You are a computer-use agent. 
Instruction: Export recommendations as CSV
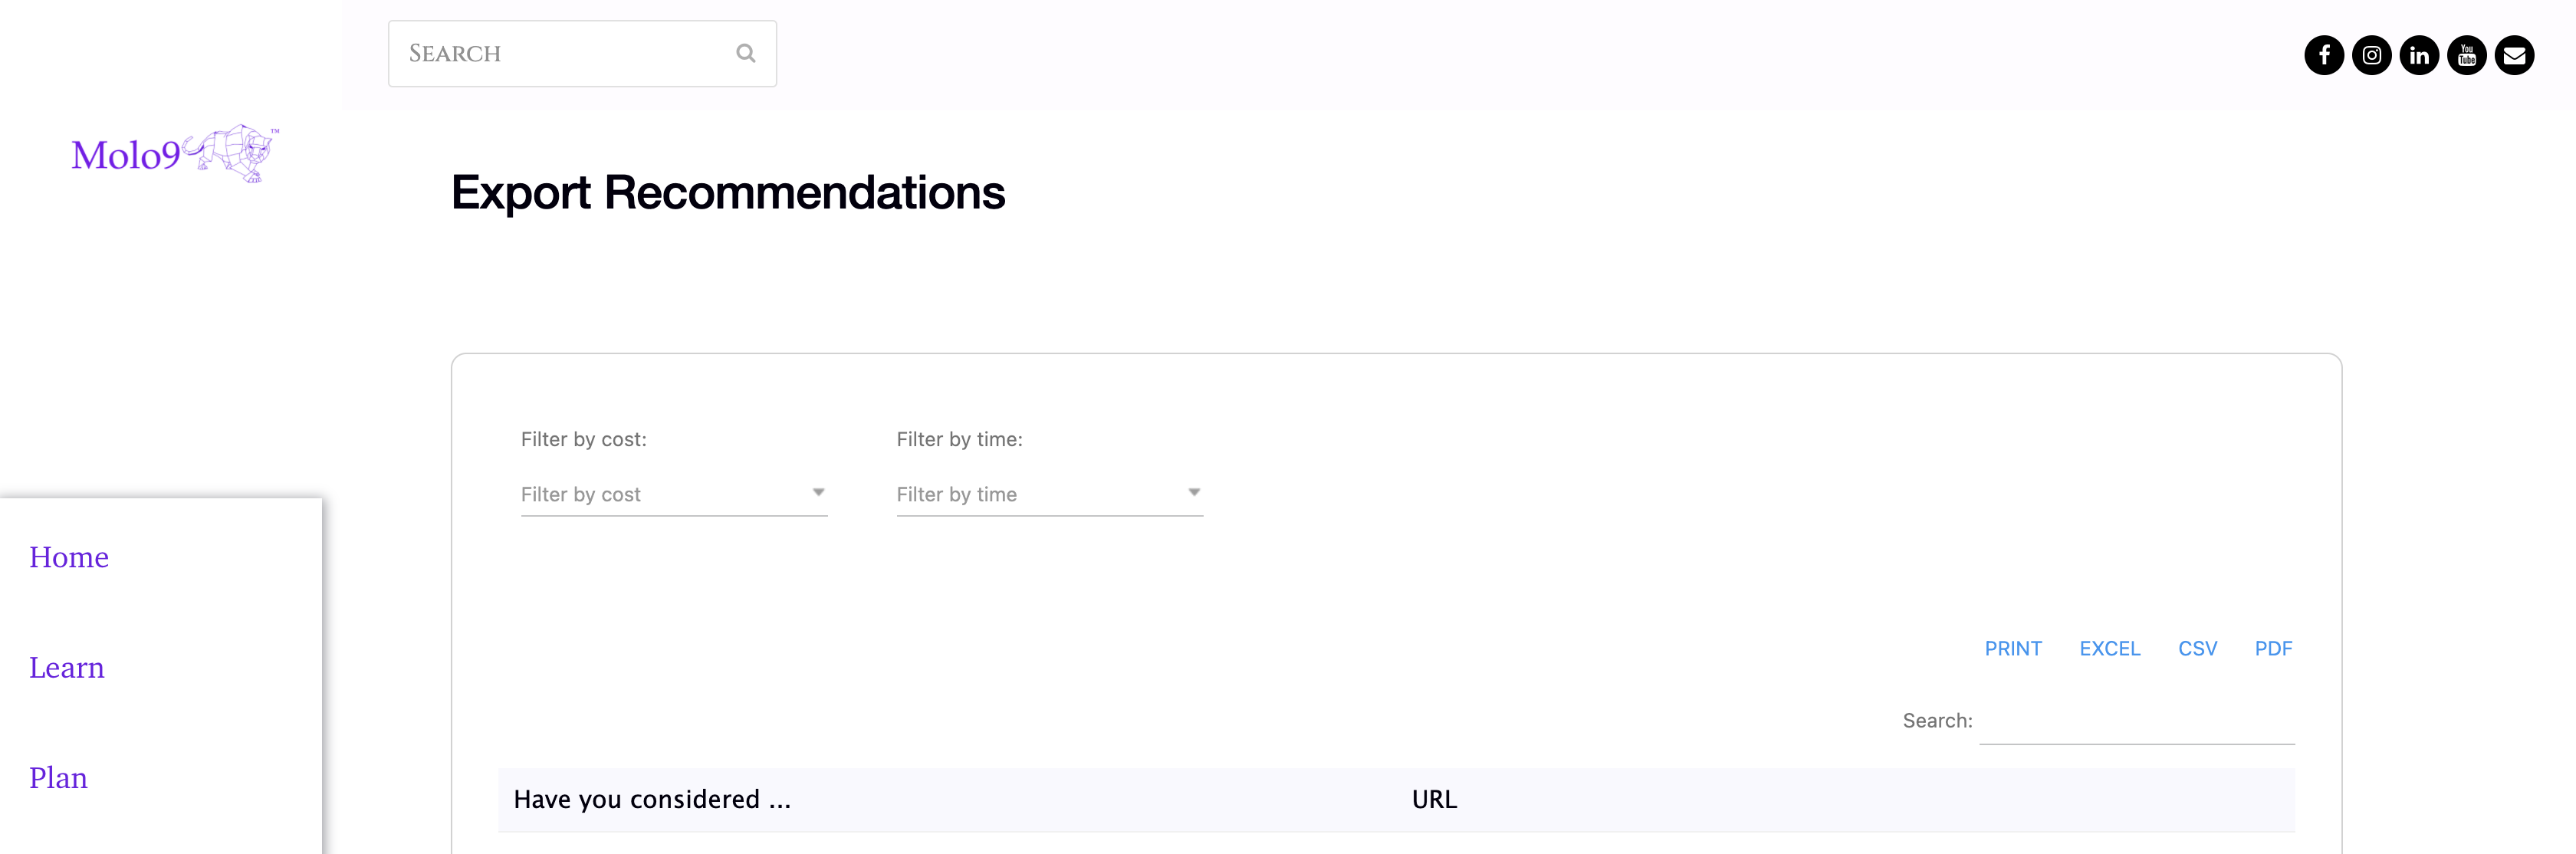2197,648
